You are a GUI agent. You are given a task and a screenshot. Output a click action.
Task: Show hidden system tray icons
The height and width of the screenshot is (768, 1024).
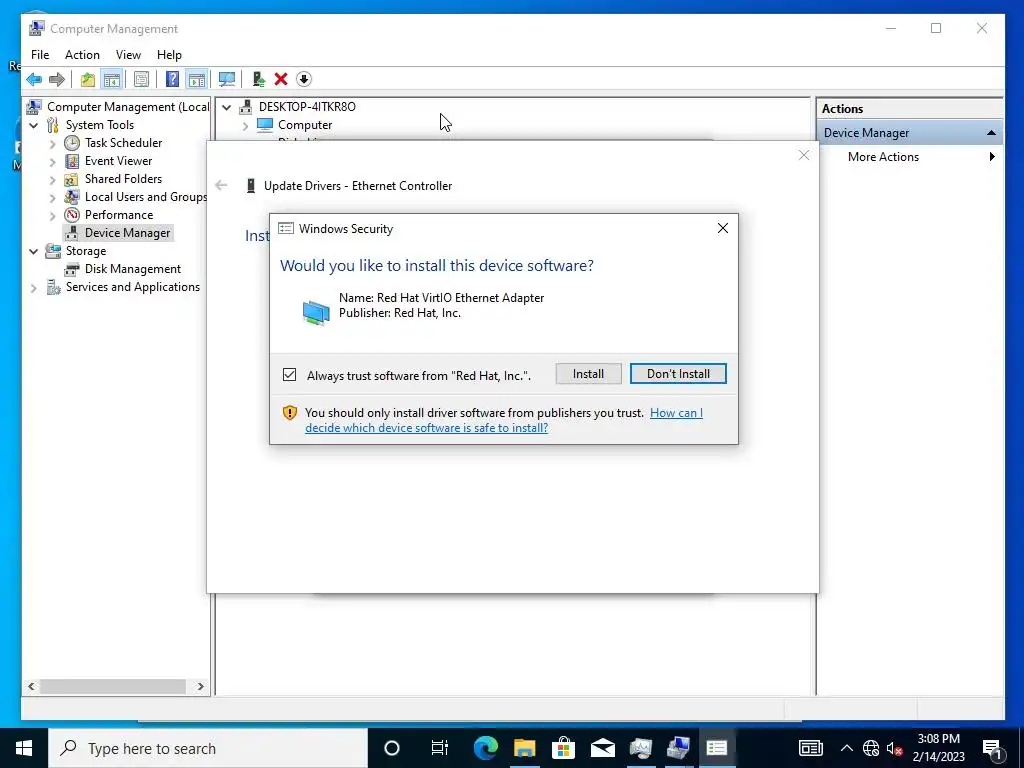[x=846, y=748]
